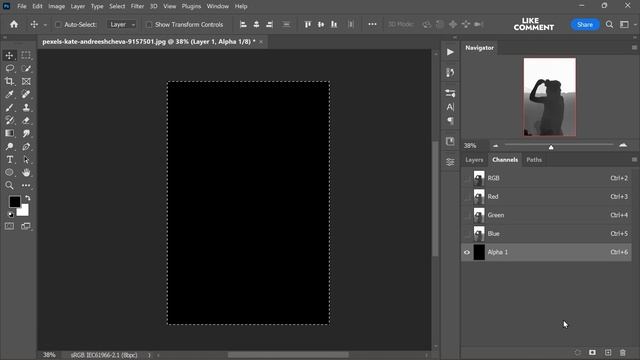Viewport: 640px width, 360px height.
Task: Hide the Alpha 1 channel
Action: point(467,252)
